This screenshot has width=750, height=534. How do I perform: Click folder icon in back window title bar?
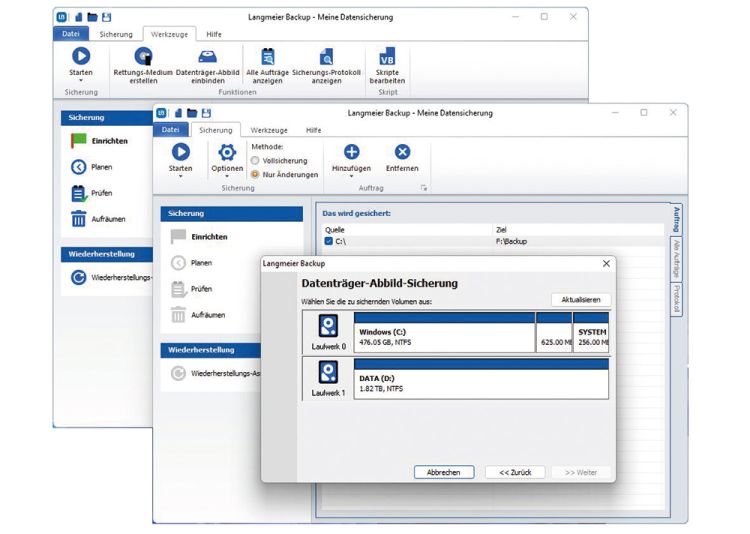click(x=92, y=17)
